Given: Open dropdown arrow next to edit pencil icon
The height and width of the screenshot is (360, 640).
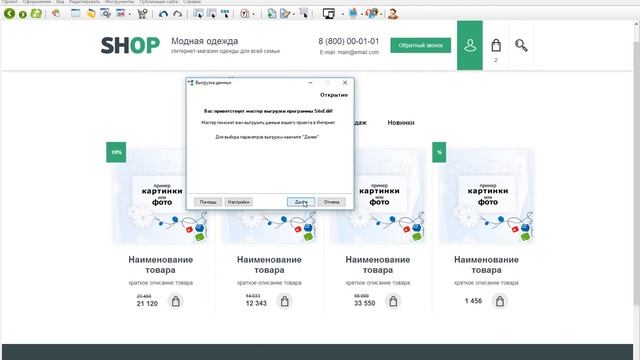Looking at the screenshot, I should (294, 14).
